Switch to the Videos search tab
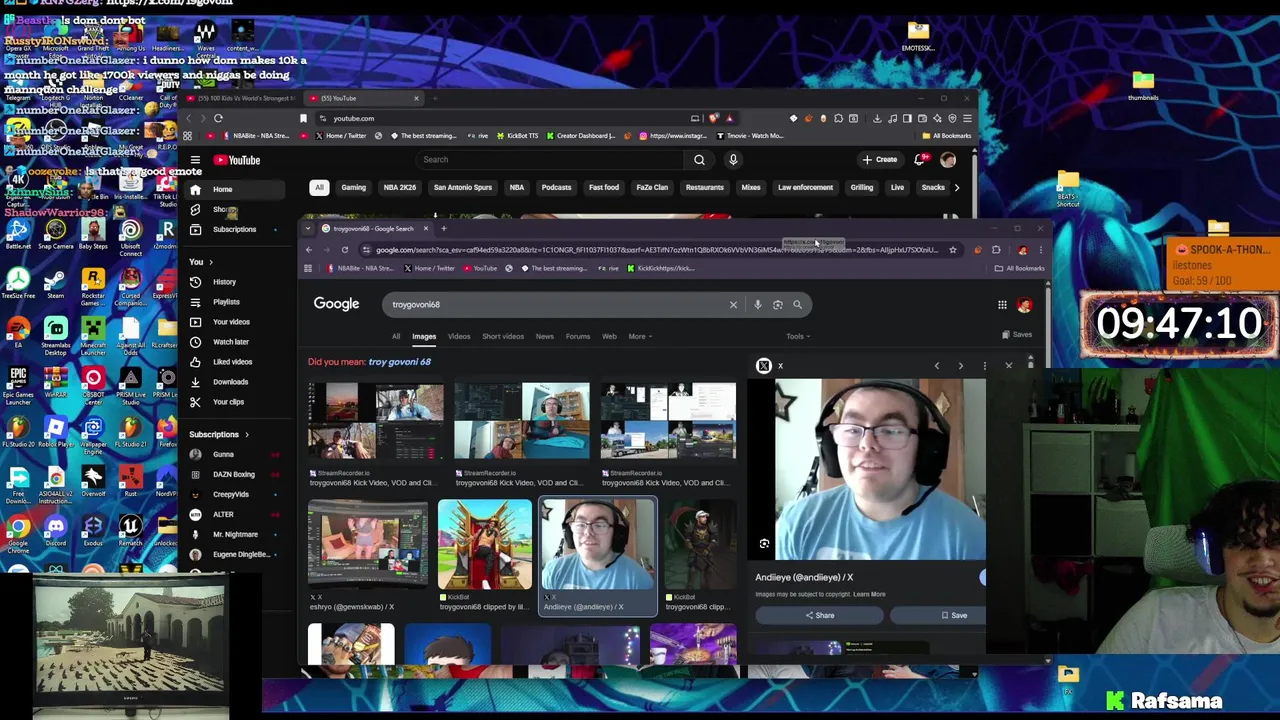Viewport: 1280px width, 720px height. pos(459,336)
